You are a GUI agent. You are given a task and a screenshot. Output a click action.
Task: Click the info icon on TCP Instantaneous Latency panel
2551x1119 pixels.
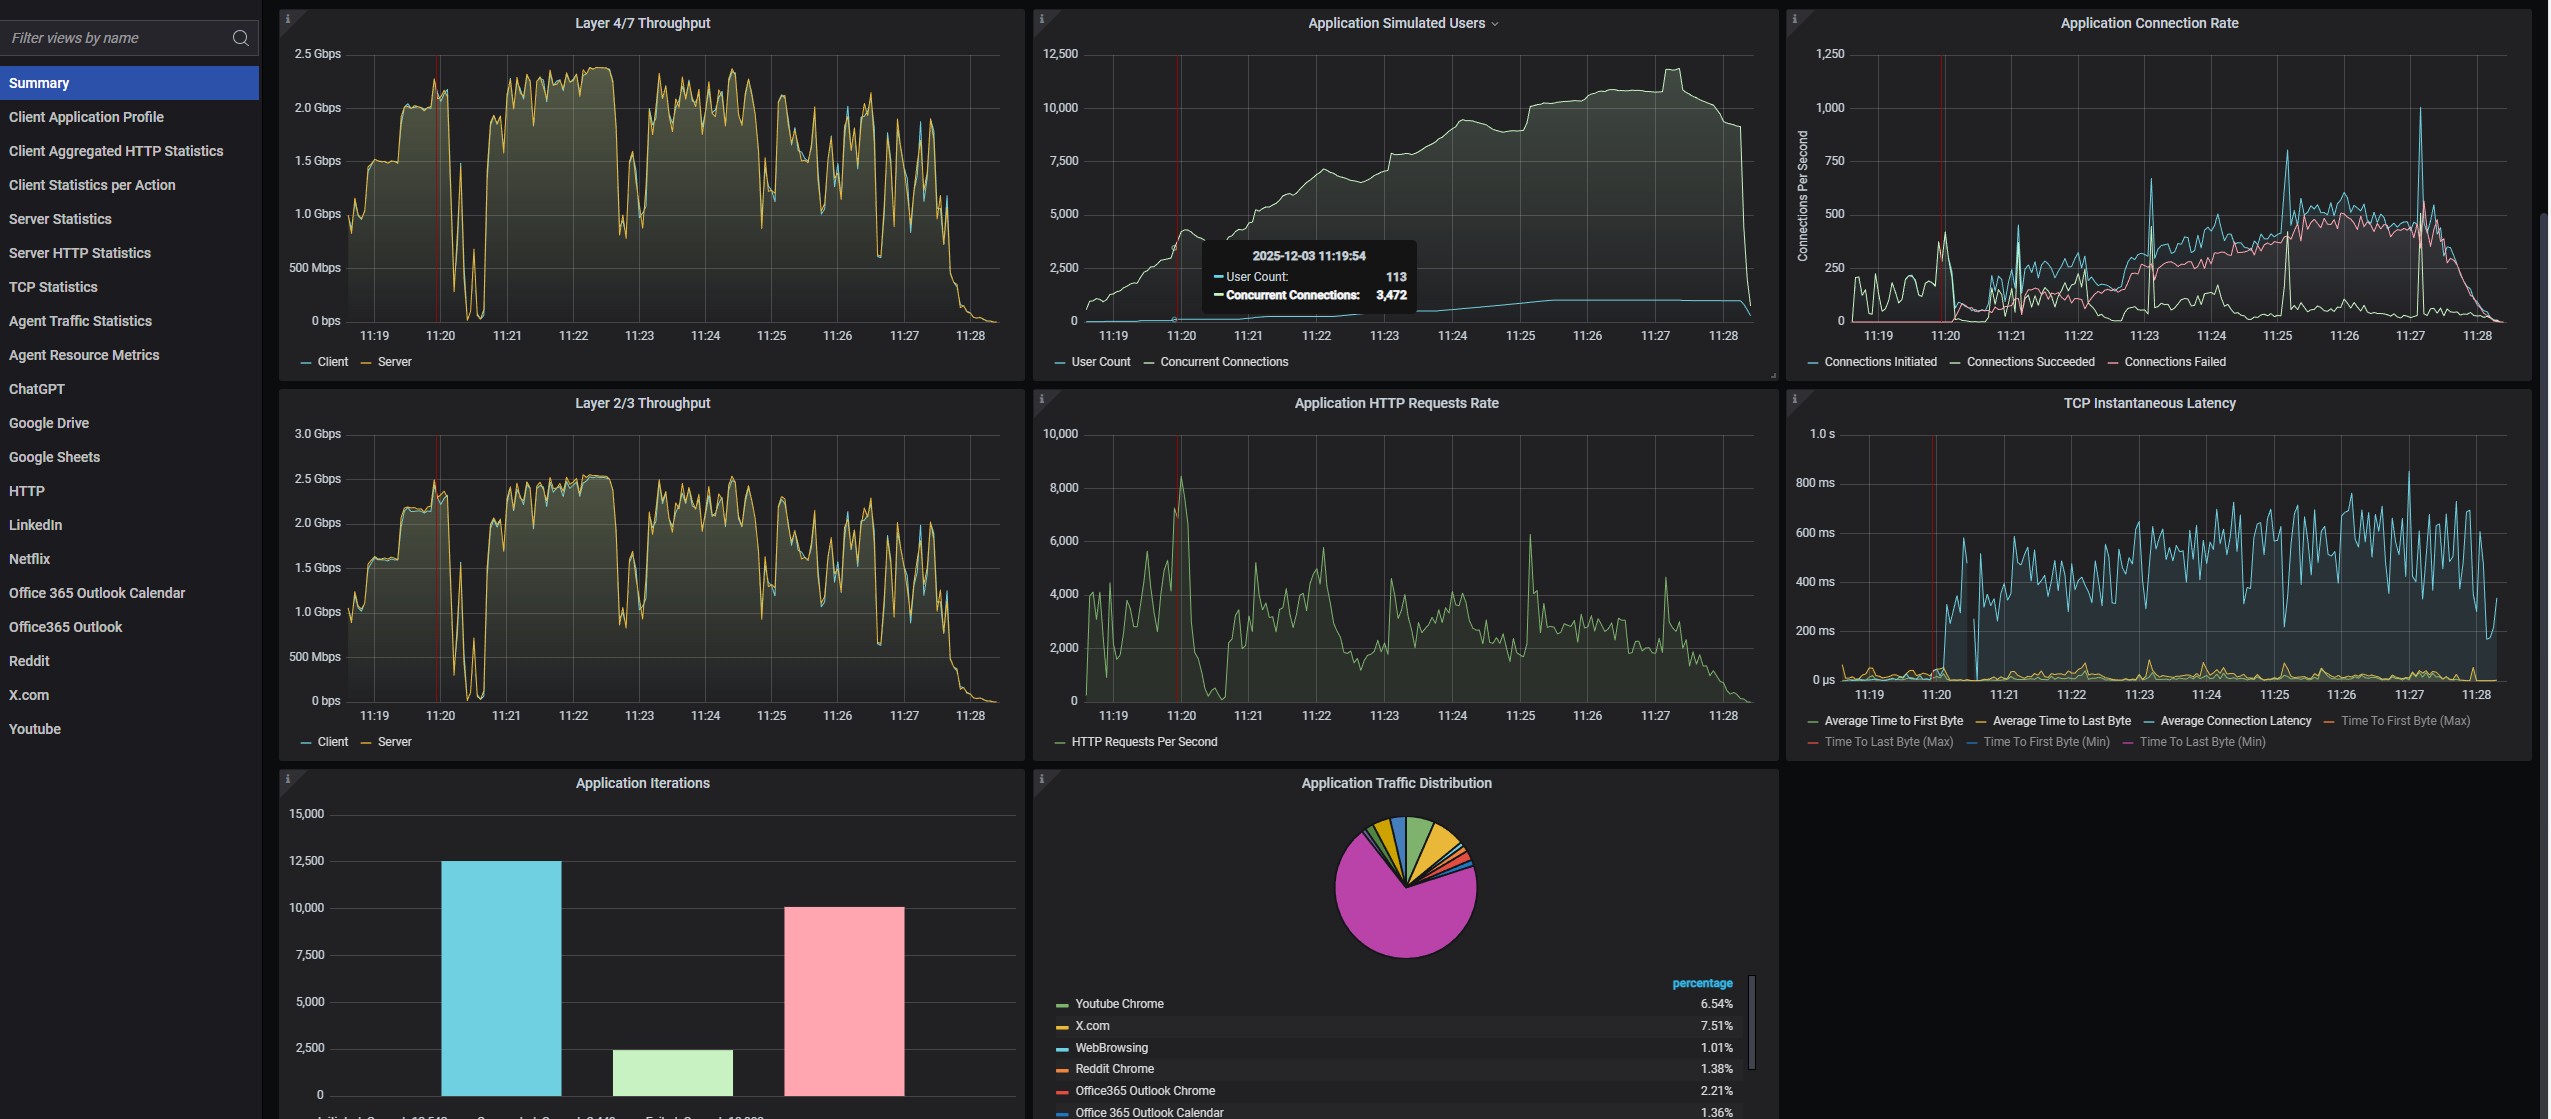coord(1794,399)
